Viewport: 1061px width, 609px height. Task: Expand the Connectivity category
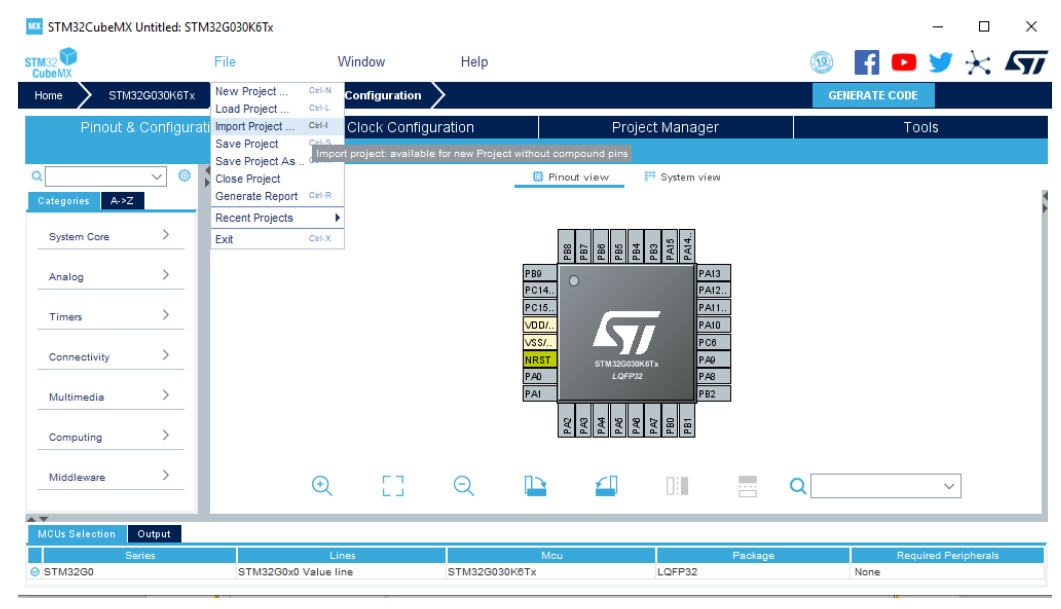107,357
